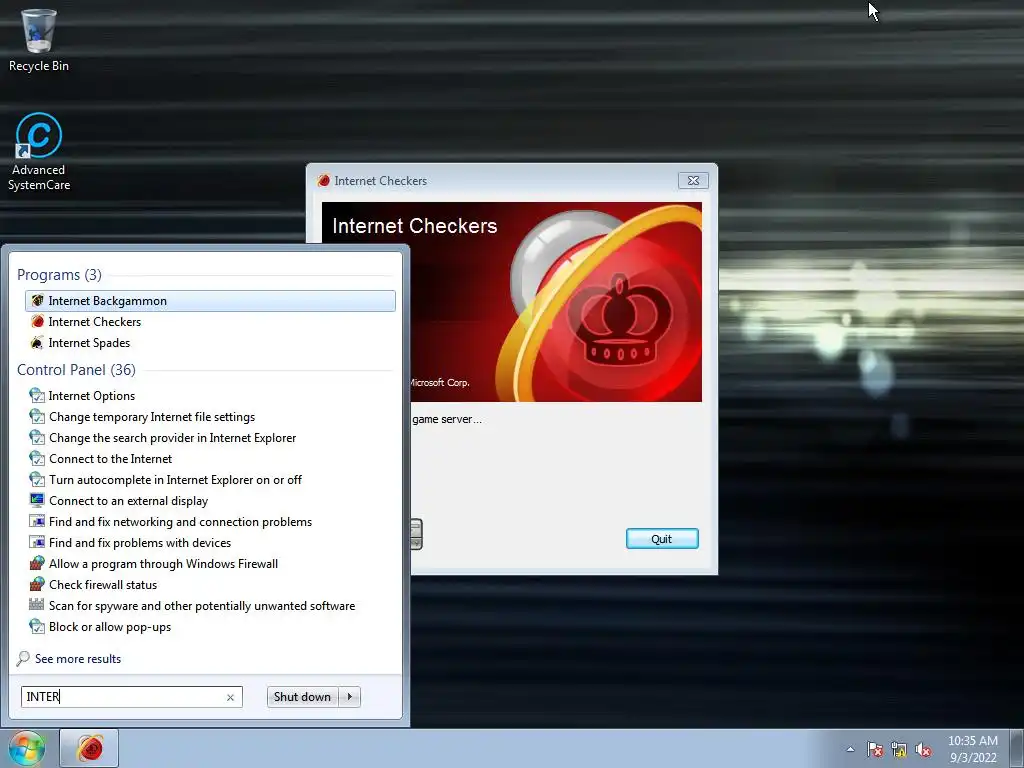
Task: Click the Internet Spades icon
Action: [37, 343]
